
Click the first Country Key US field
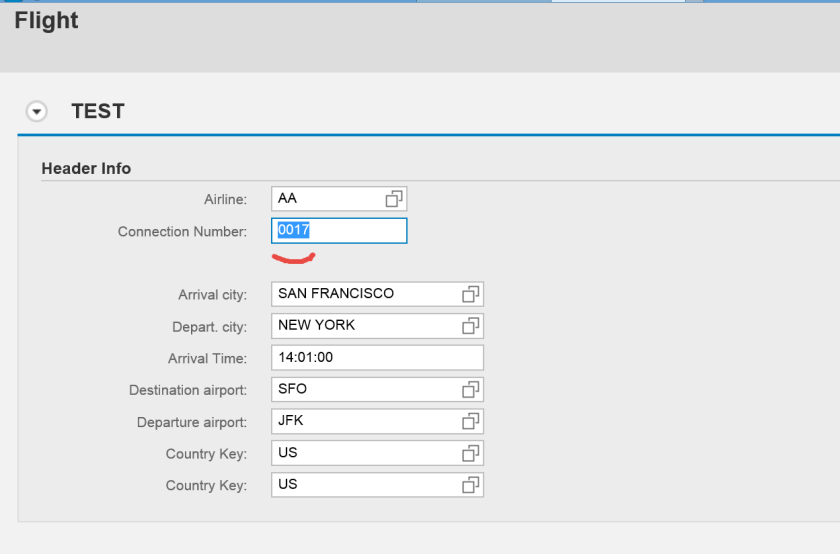click(378, 453)
